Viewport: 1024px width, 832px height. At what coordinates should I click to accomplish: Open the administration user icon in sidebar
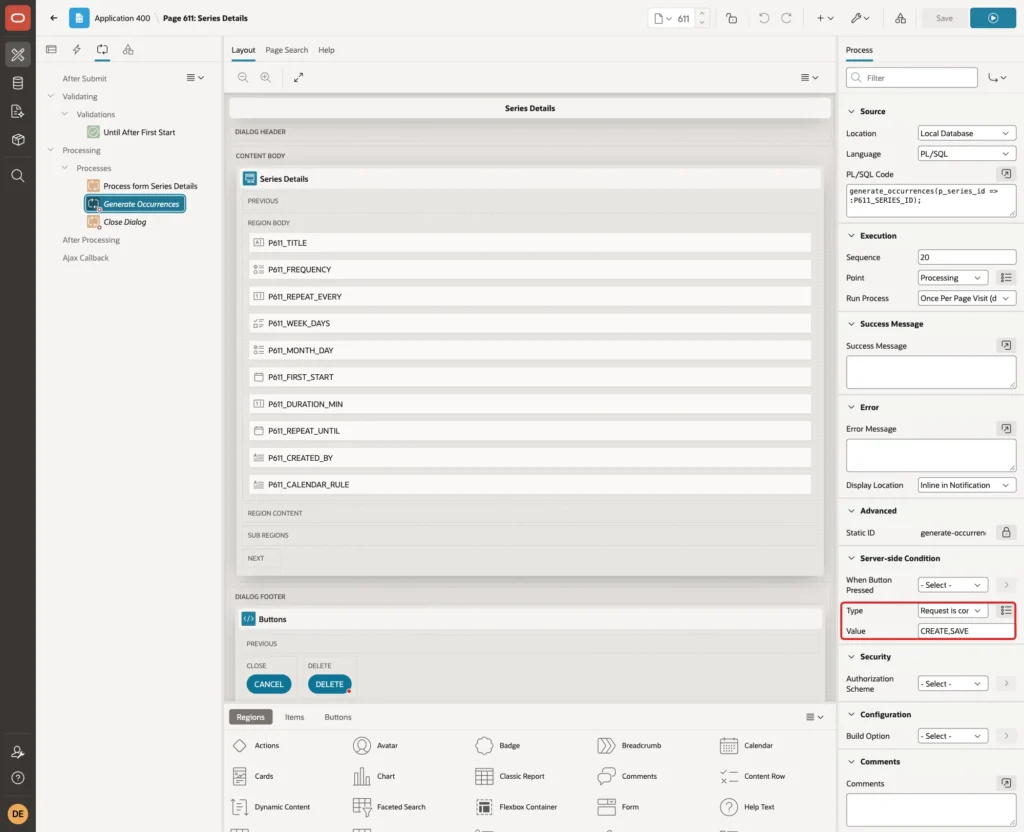pos(18,752)
